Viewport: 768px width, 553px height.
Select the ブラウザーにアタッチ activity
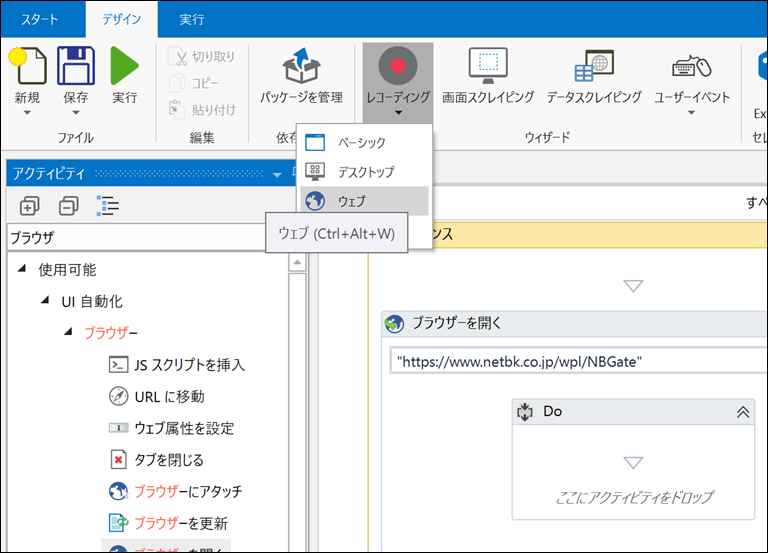[x=175, y=491]
